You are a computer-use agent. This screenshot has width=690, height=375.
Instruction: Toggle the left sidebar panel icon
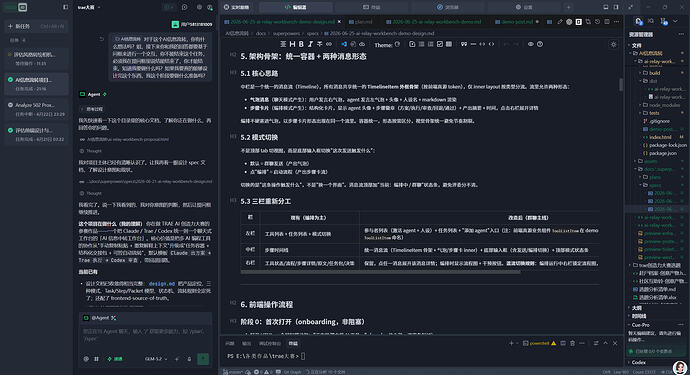coord(66,7)
